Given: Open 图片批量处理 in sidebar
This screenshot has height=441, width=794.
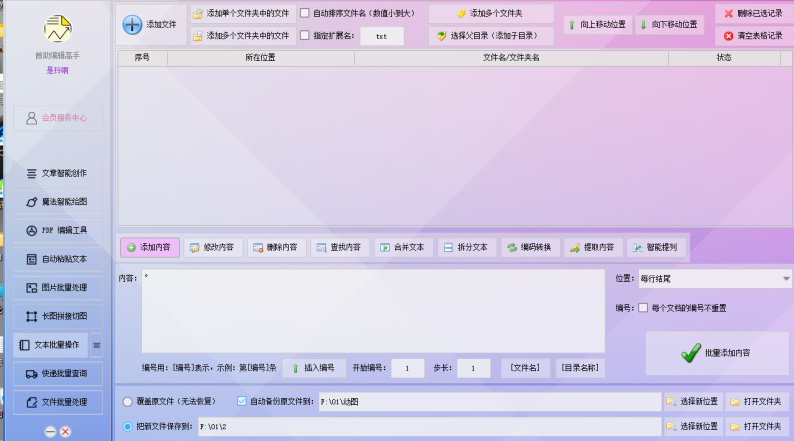Looking at the screenshot, I should pyautogui.click(x=58, y=288).
